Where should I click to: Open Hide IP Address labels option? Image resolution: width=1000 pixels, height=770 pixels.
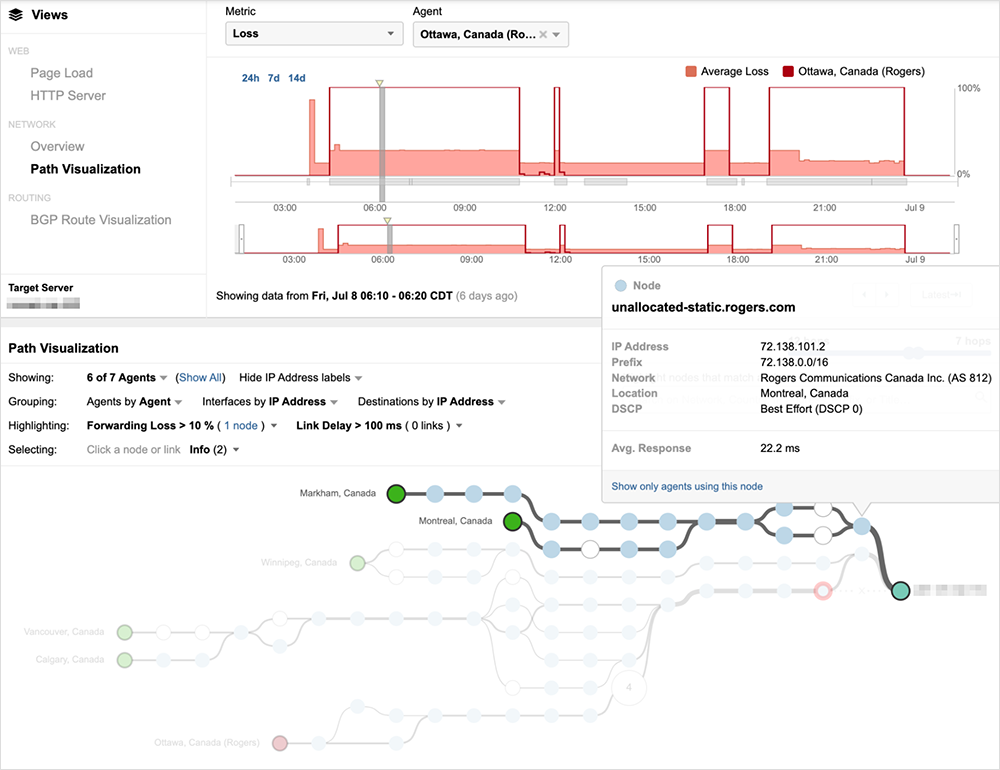coord(300,378)
